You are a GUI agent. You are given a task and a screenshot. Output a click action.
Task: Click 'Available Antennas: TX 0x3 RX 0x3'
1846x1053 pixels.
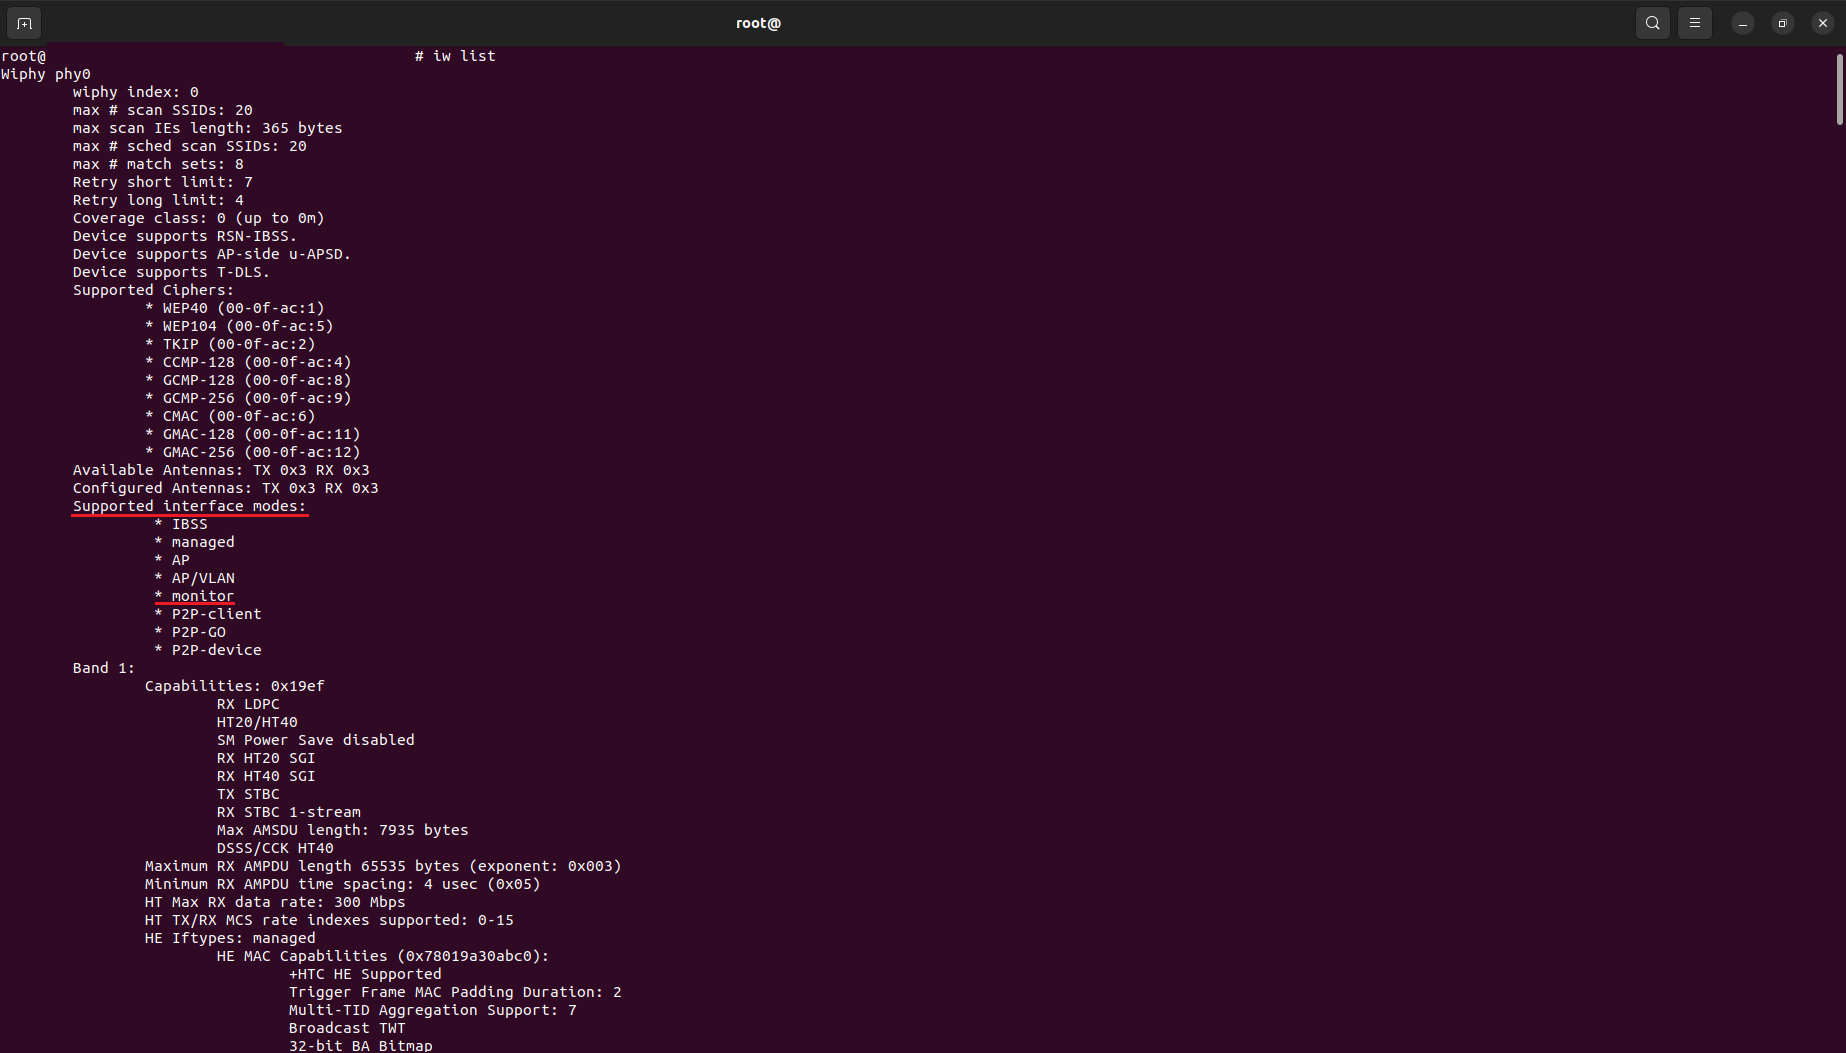point(221,470)
